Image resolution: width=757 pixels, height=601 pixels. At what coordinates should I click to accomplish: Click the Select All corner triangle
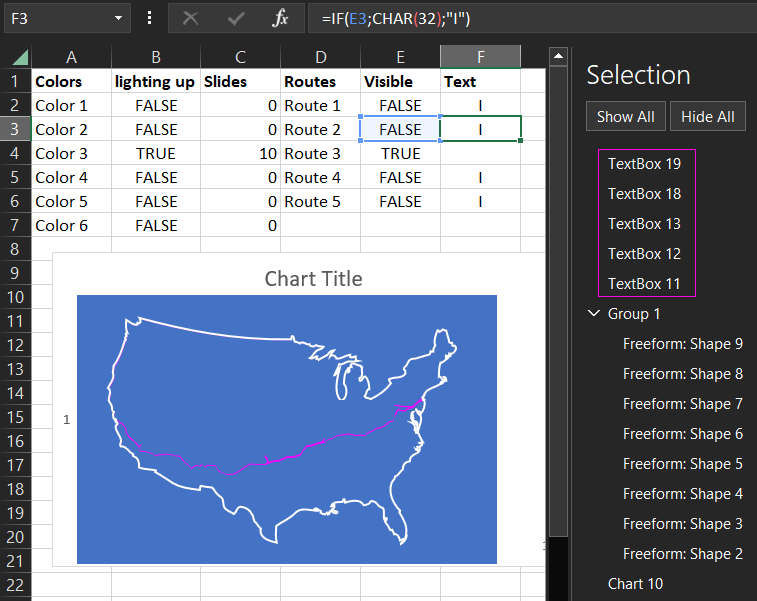point(18,57)
